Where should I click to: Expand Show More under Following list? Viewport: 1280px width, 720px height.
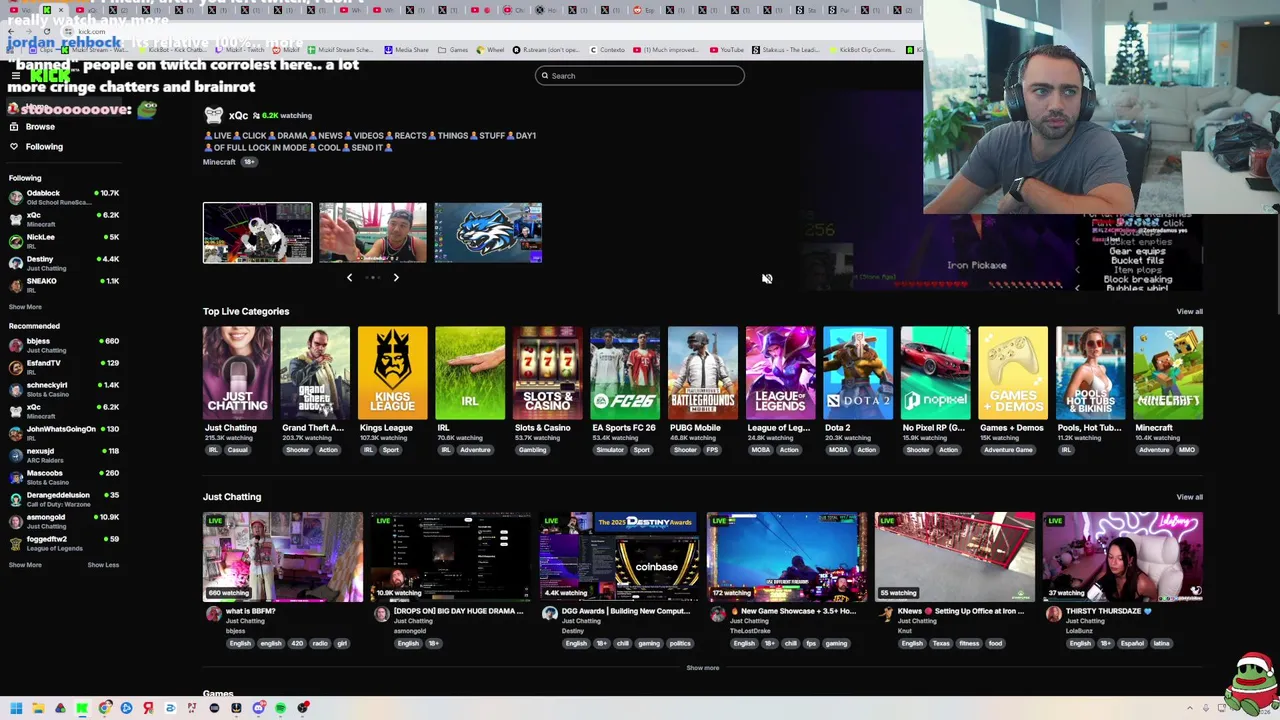(x=26, y=307)
